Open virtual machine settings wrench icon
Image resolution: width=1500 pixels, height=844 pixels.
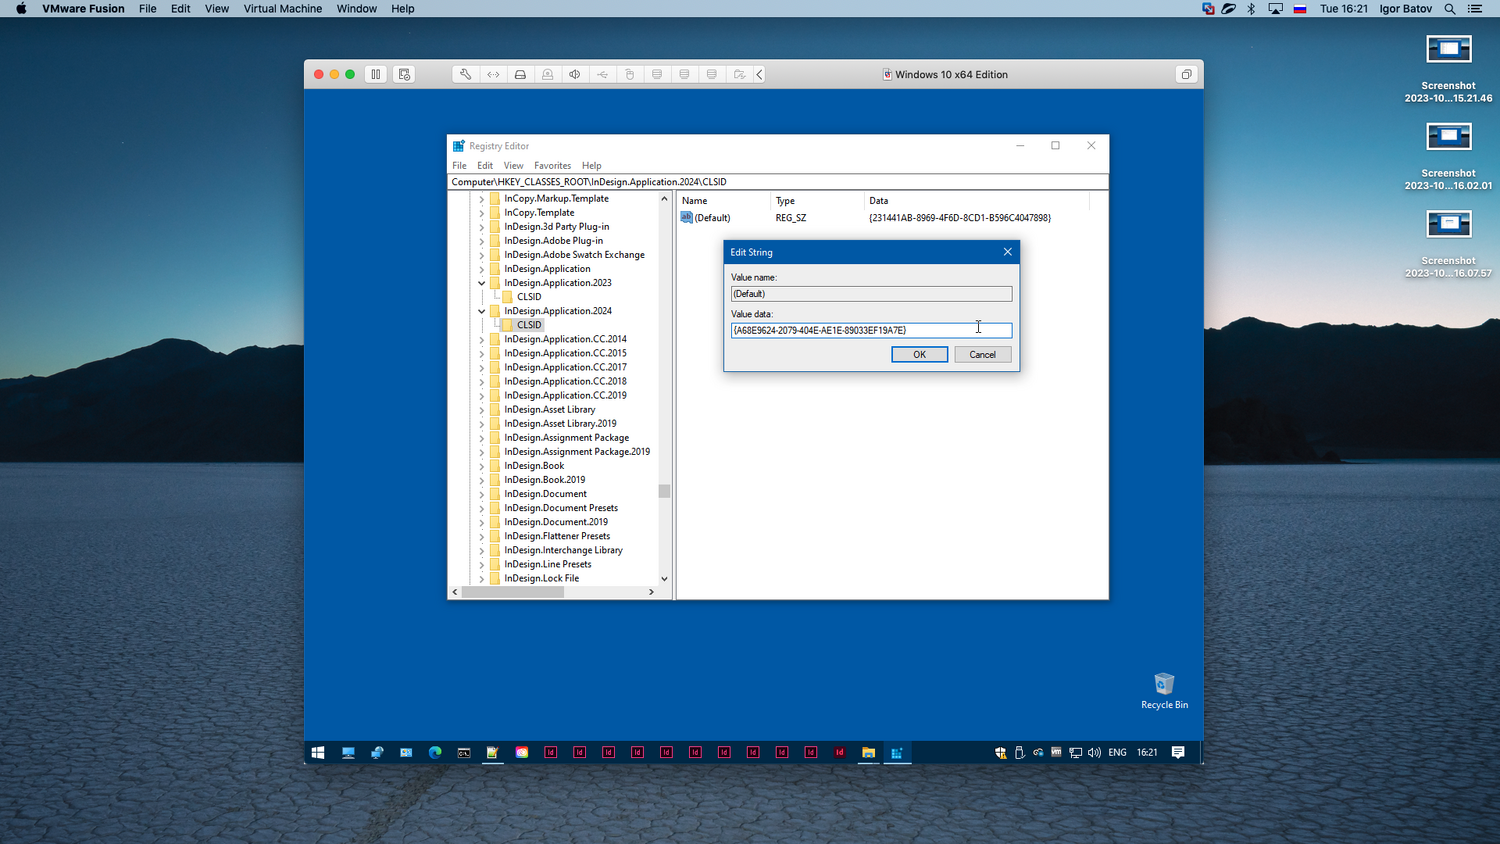click(465, 74)
